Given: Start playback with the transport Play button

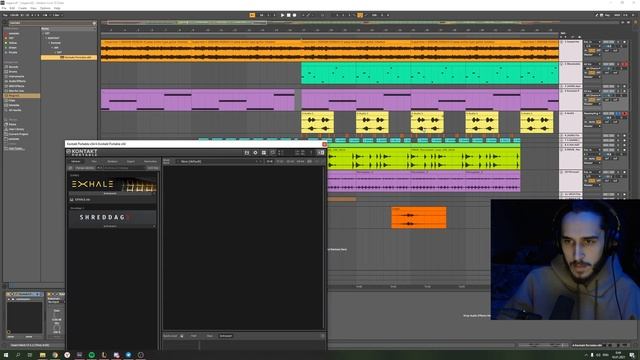Looking at the screenshot, I should click(282, 15).
